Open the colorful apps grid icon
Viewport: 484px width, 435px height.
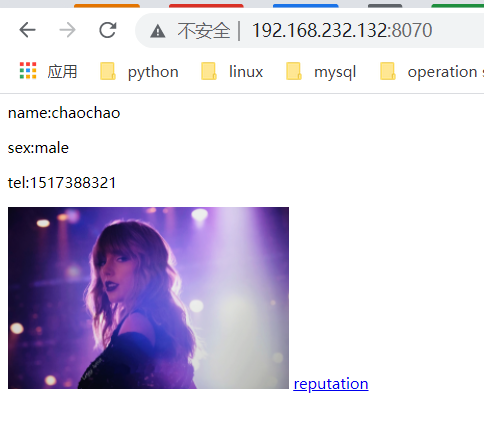[x=28, y=71]
